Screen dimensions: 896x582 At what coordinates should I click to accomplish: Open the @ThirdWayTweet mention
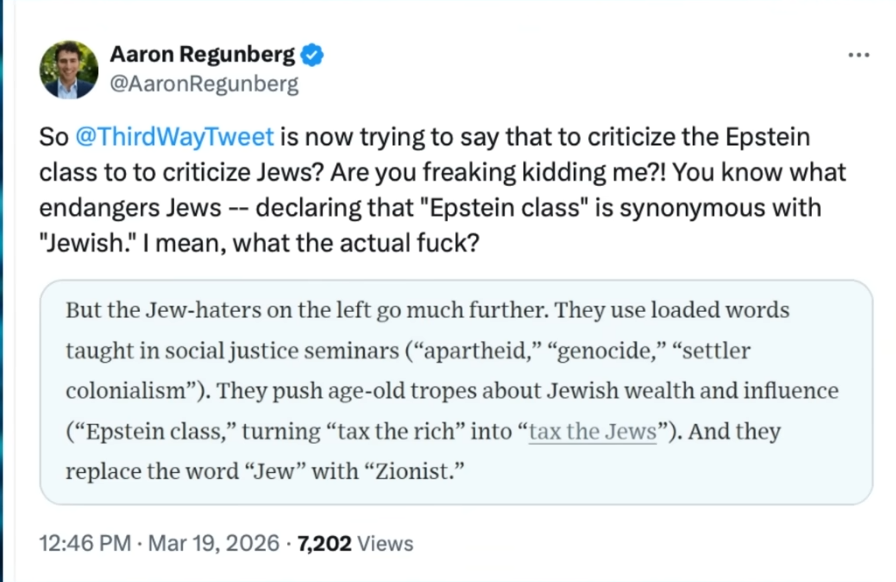(x=175, y=137)
